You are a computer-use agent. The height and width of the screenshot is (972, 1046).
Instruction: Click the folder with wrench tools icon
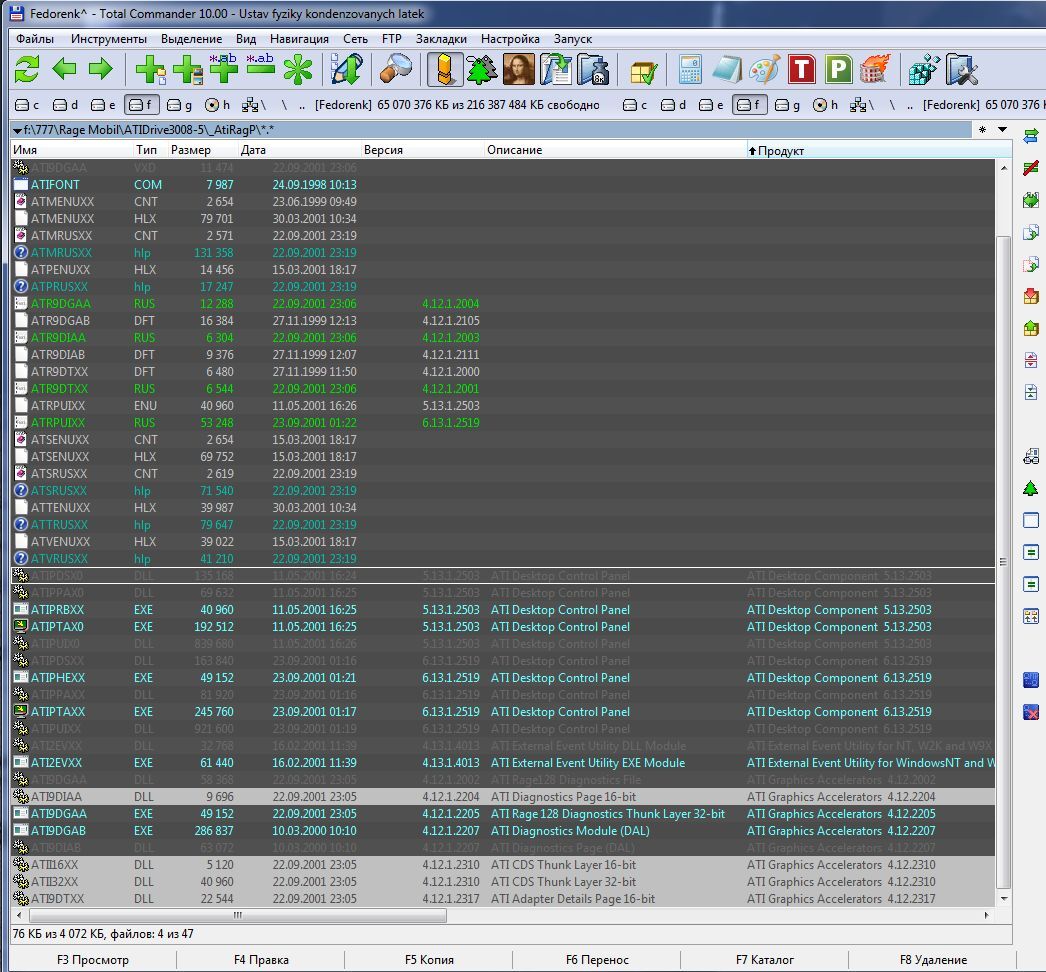tap(961, 69)
